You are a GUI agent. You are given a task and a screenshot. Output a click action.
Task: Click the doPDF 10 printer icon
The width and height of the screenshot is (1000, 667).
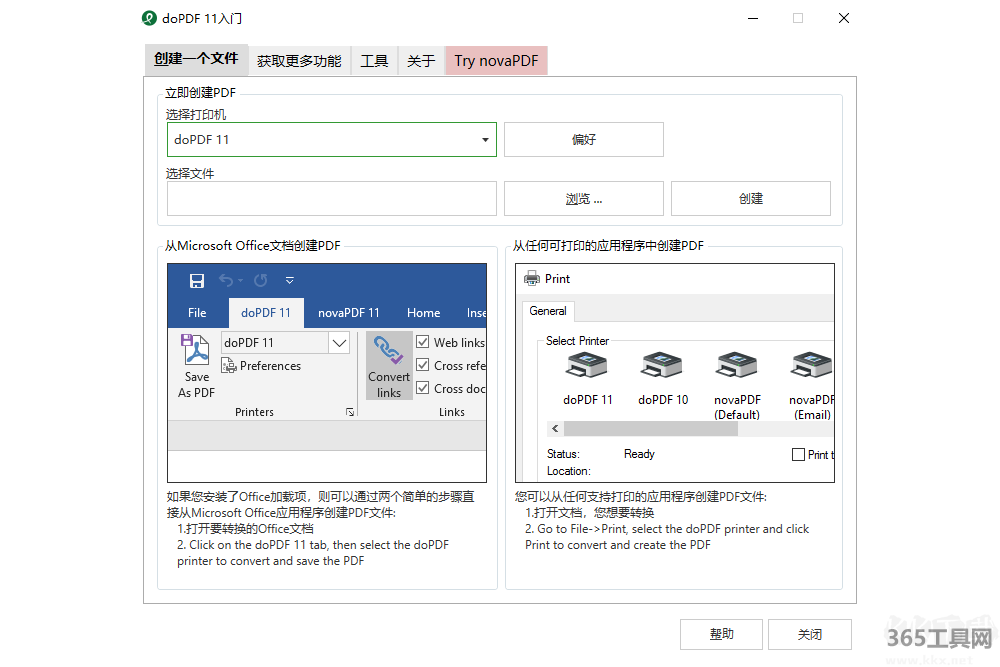[x=663, y=367]
